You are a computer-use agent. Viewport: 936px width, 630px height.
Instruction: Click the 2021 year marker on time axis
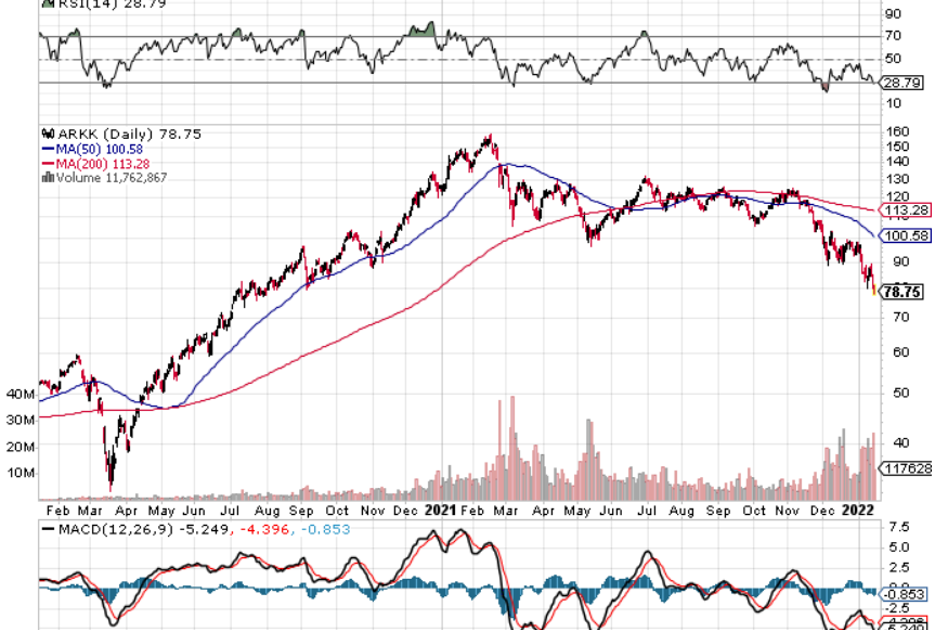coord(441,509)
